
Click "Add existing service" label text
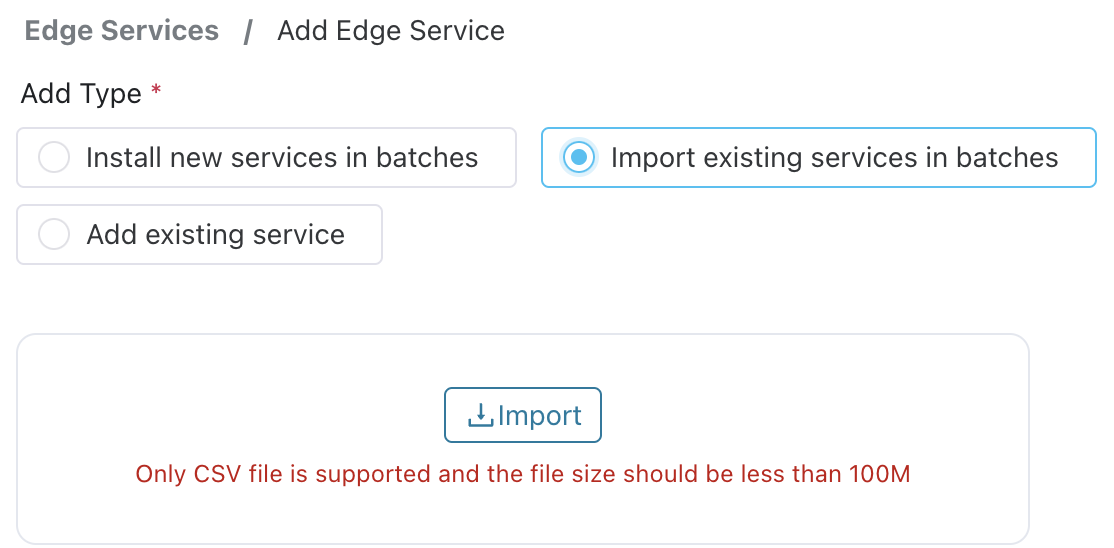[x=215, y=235]
